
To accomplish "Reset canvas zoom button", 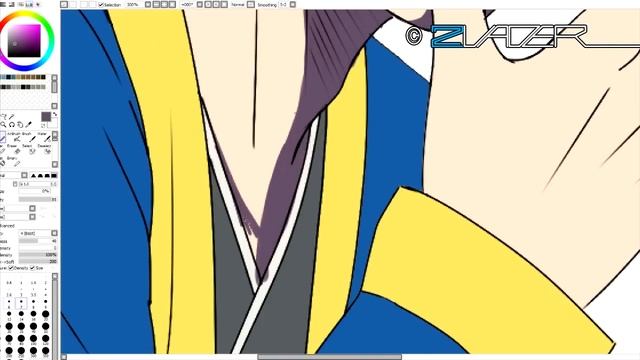I will (172, 4).
